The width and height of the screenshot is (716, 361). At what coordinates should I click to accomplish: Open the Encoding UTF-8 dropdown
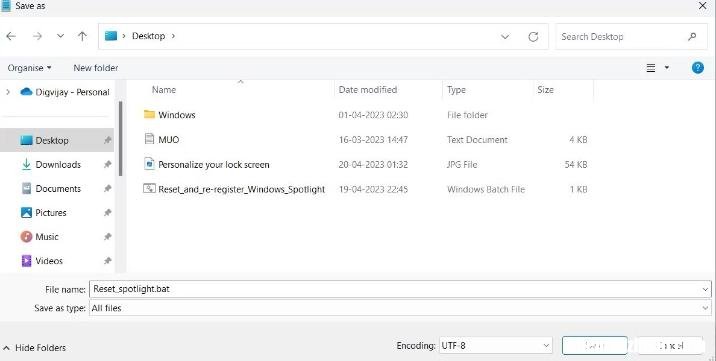pos(495,346)
